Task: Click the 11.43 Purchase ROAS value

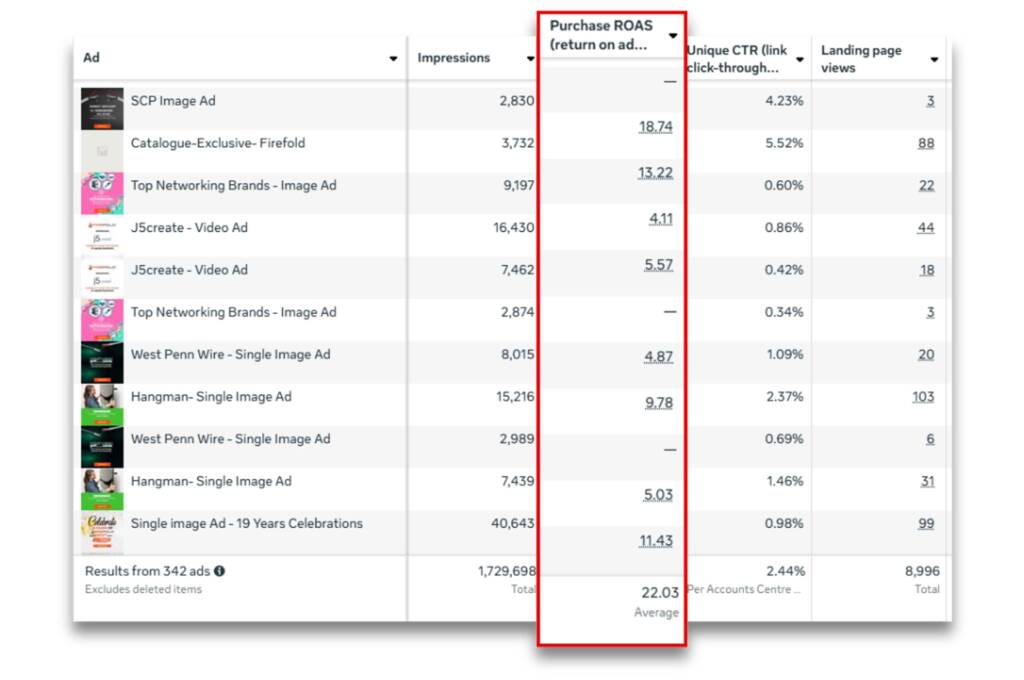Action: (655, 541)
